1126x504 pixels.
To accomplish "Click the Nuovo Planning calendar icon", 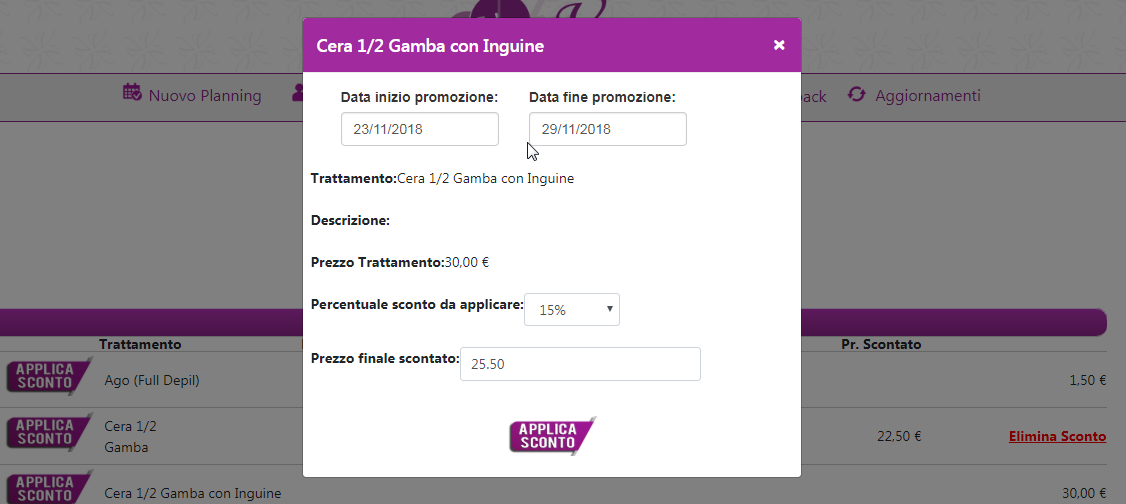I will pos(131,92).
